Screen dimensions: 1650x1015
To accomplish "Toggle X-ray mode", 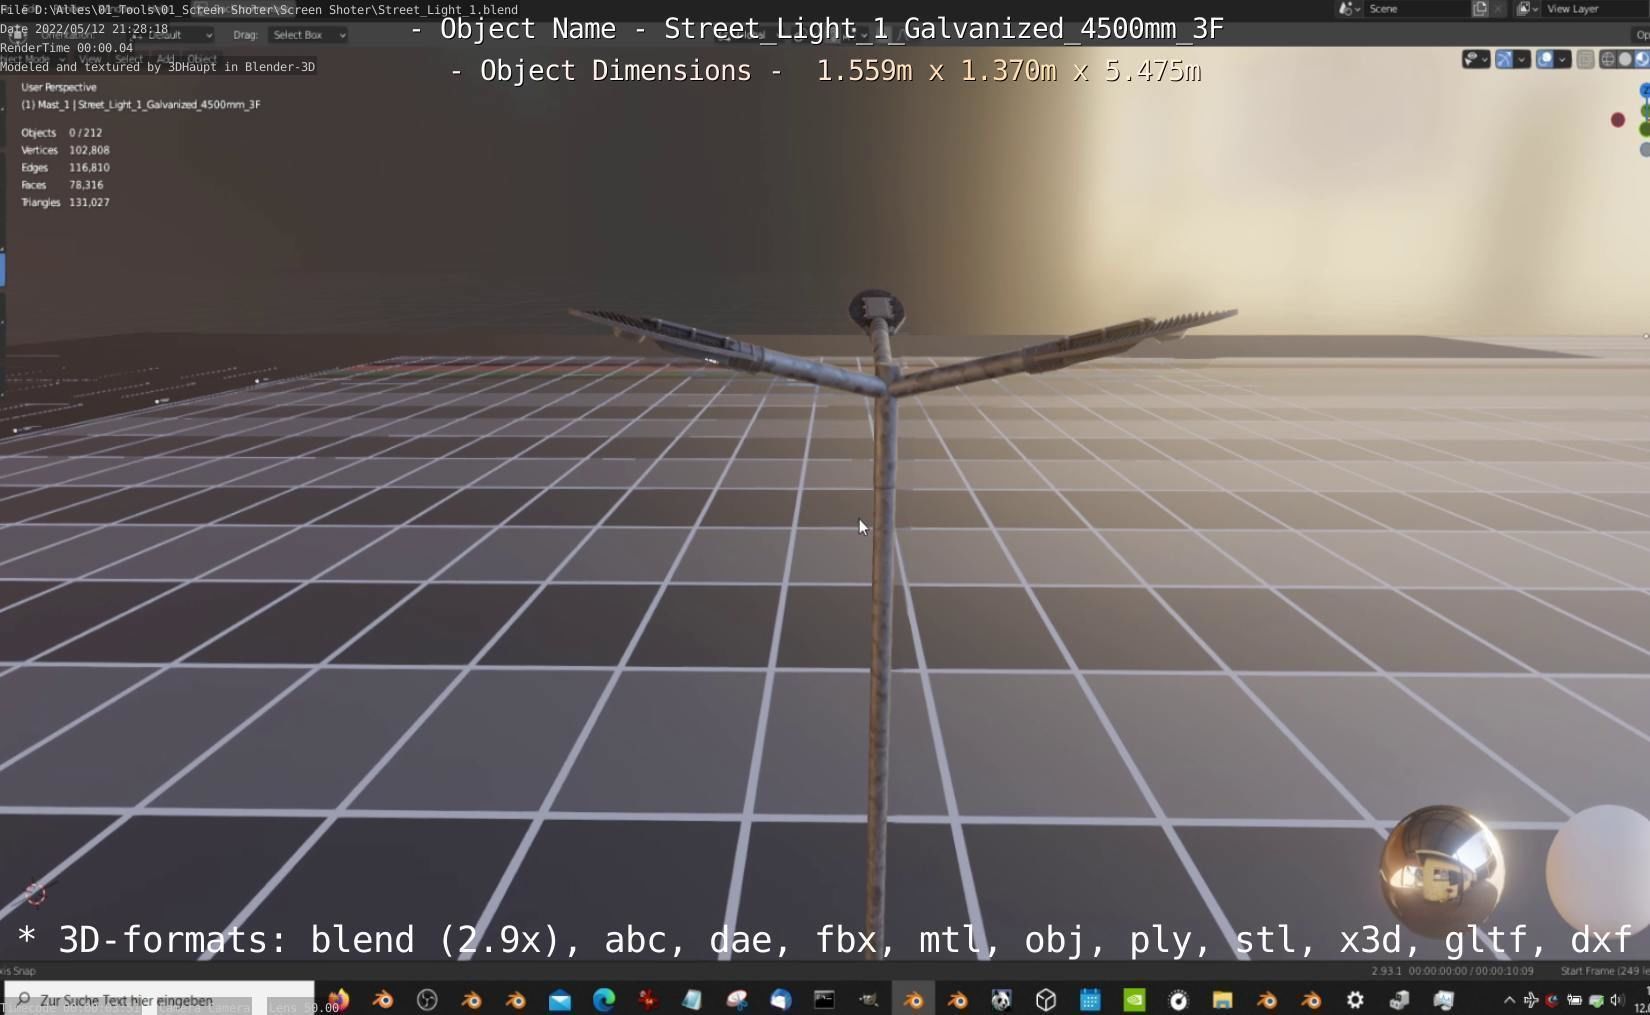I will click(x=1586, y=60).
